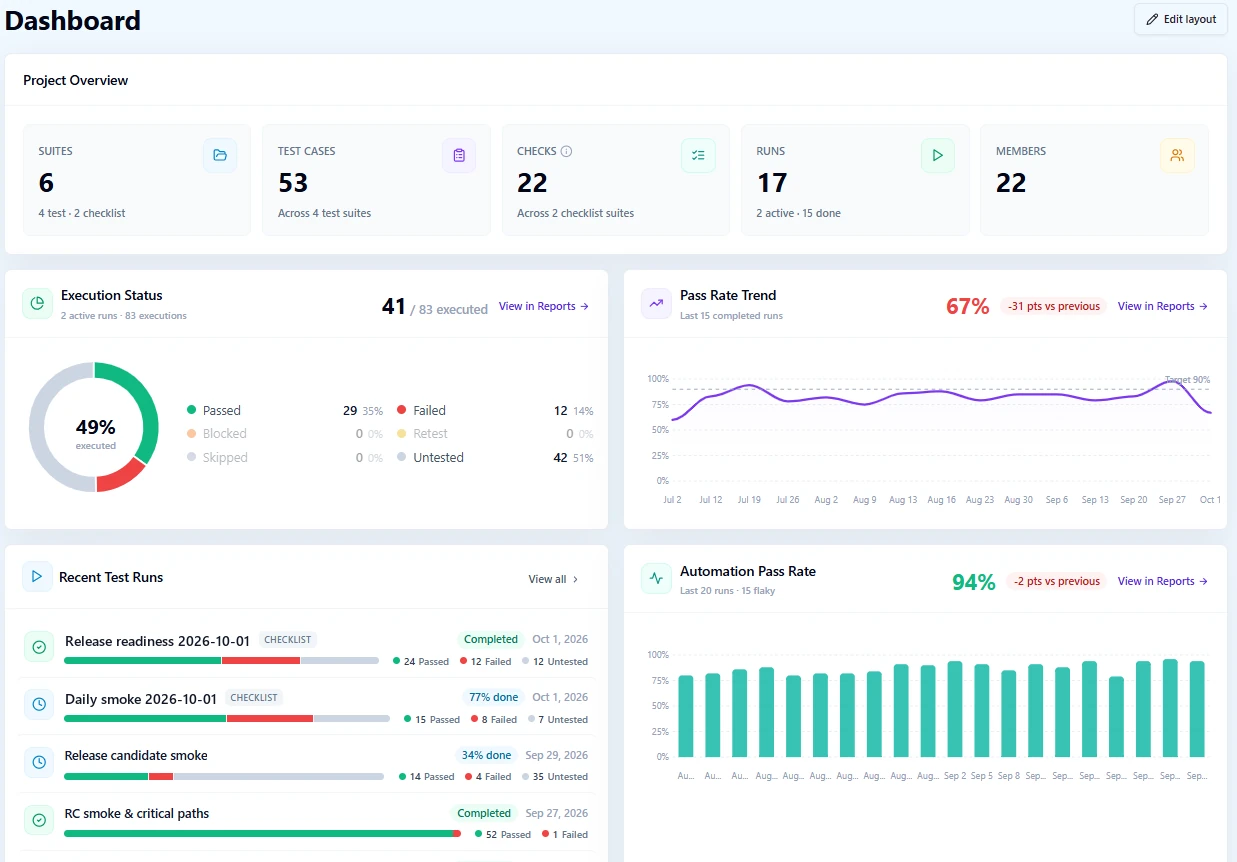Click completed check icon for Release readiness run
The width and height of the screenshot is (1237, 862).
pyautogui.click(x=39, y=647)
